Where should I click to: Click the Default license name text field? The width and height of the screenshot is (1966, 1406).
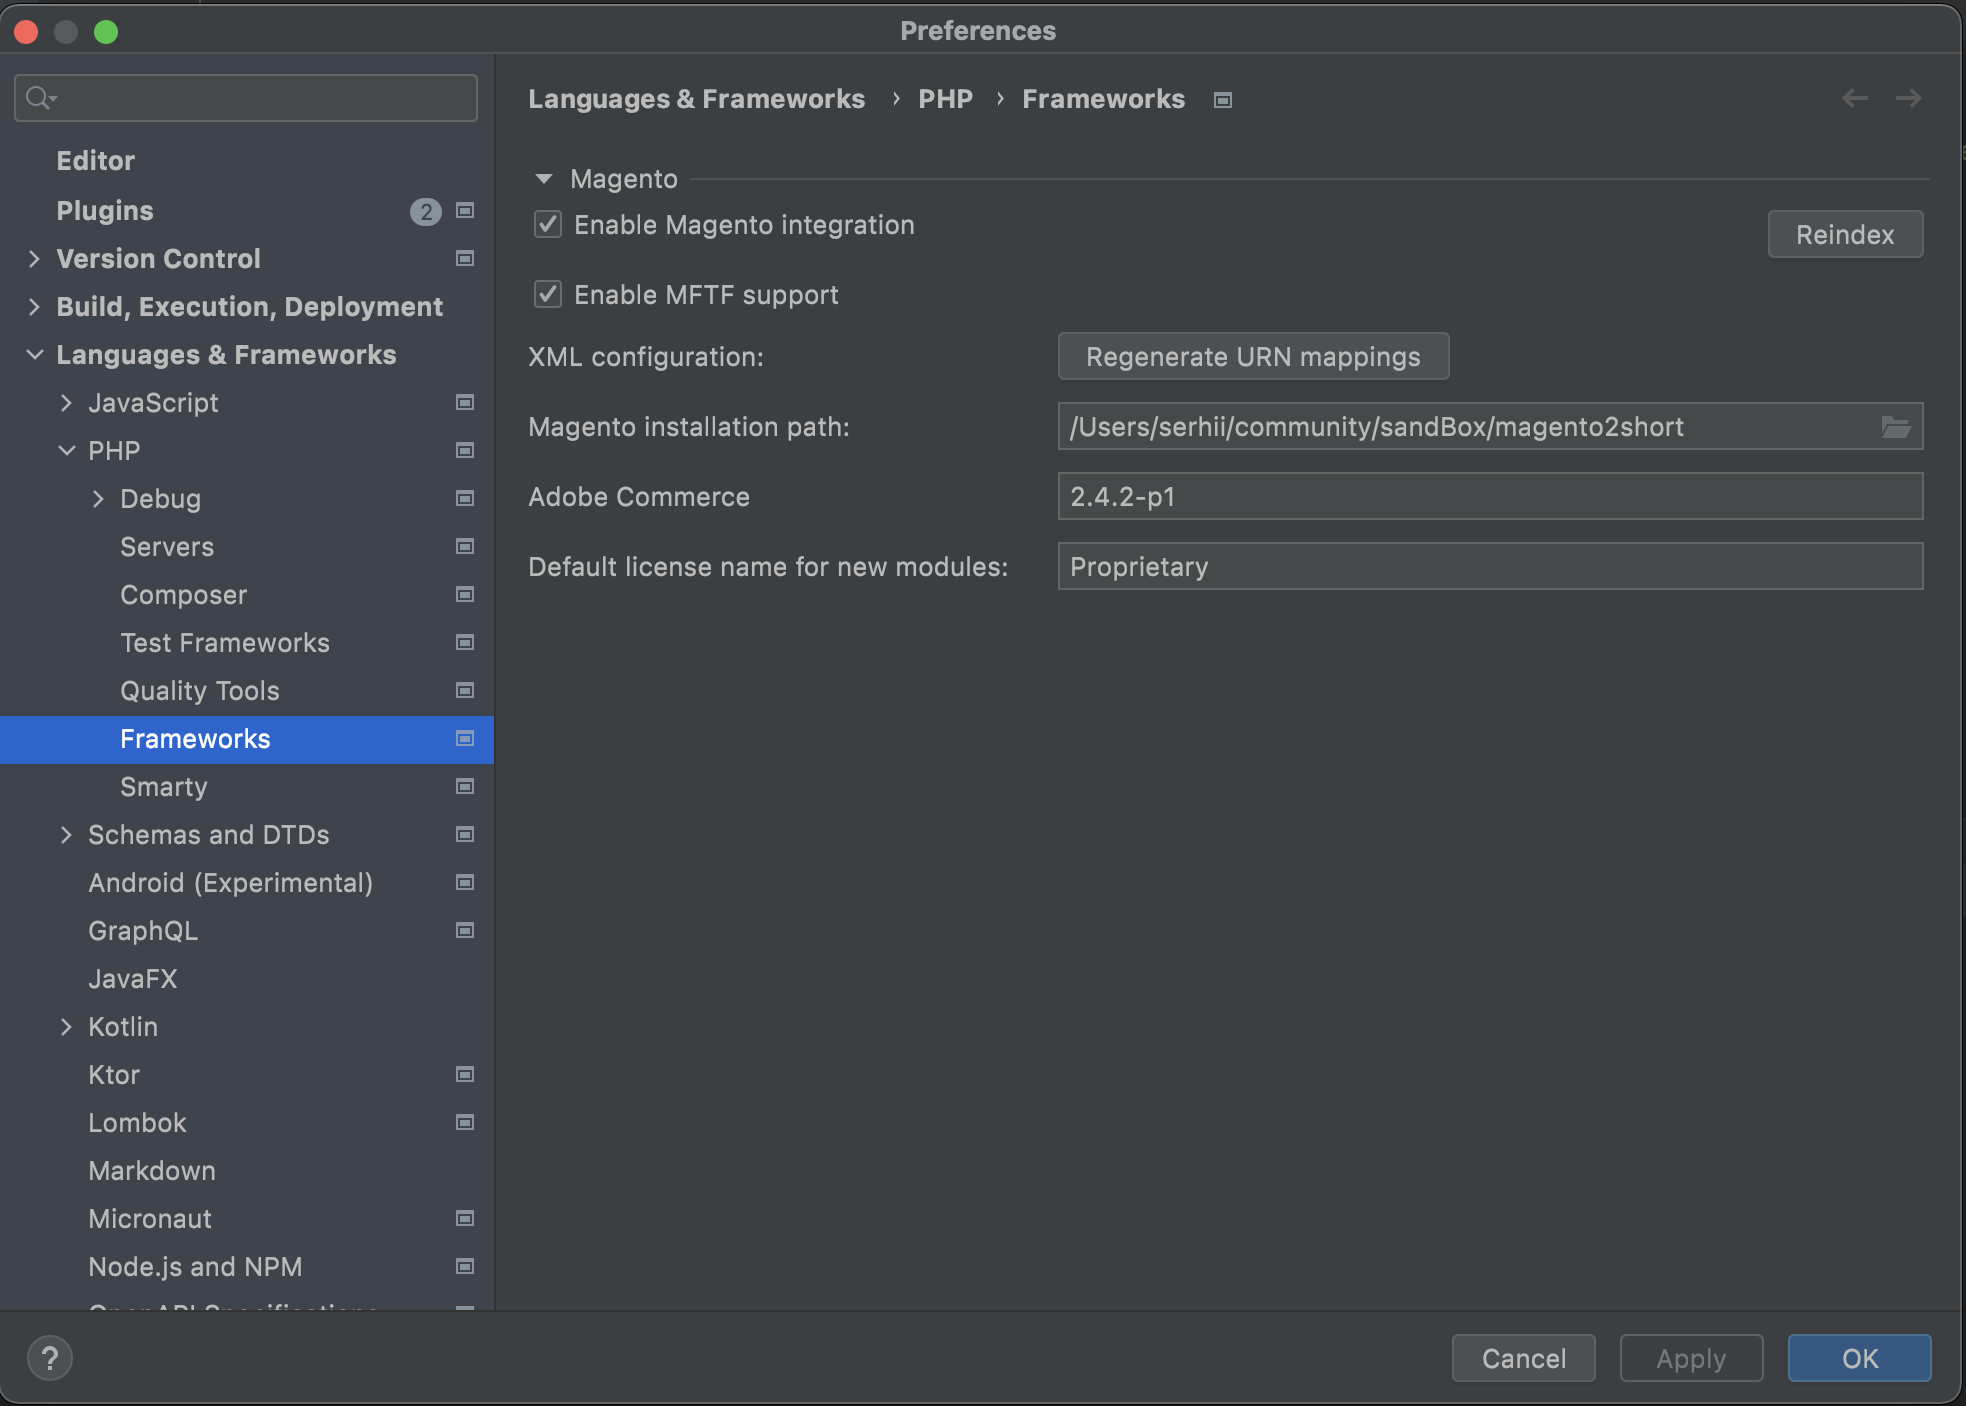[1489, 567]
